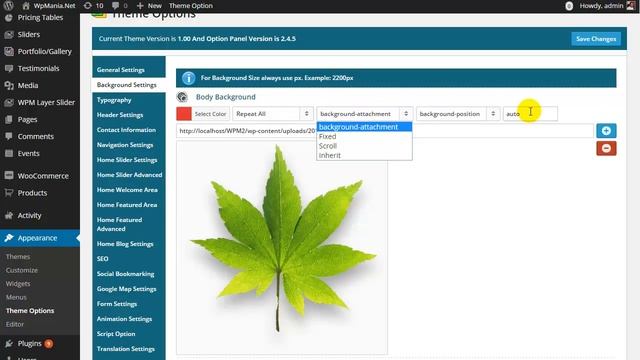The image size is (640, 360).
Task: Open Themes submenu under Appearance
Action: click(x=18, y=257)
